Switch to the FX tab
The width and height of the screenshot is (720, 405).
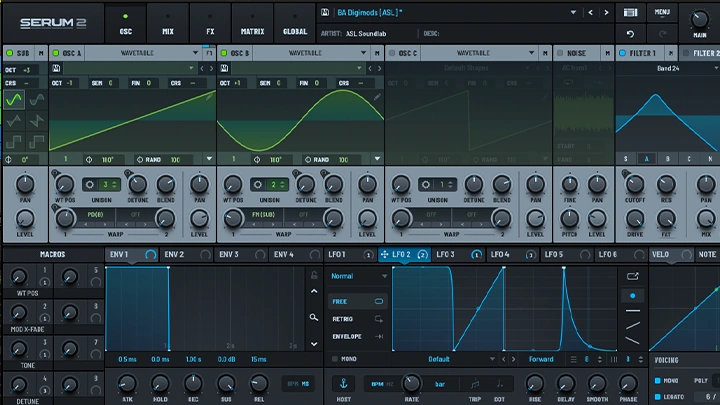point(210,23)
